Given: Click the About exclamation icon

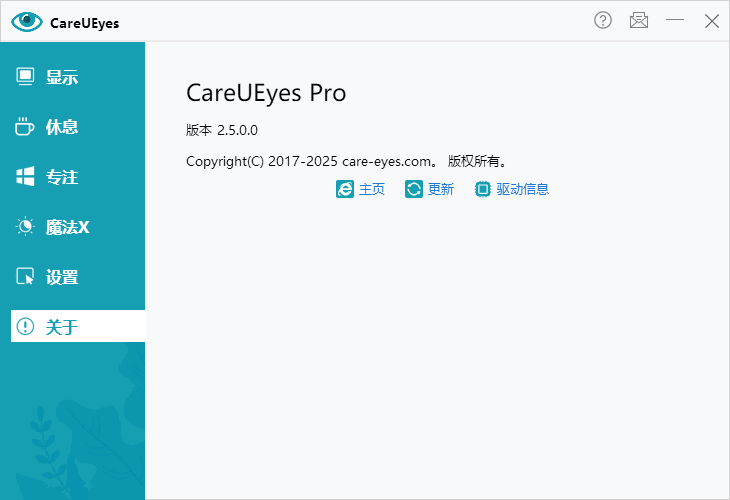Looking at the screenshot, I should click(x=26, y=327).
